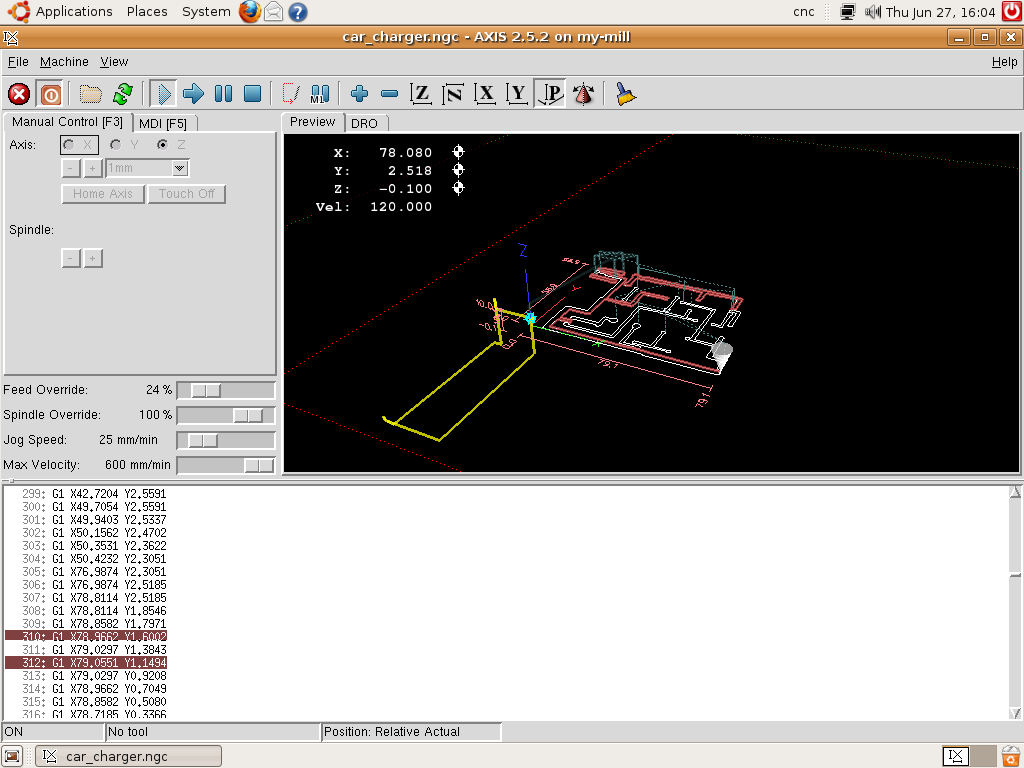Screen dimensions: 1024x768
Task: Clear the live plot with broom
Action: tap(625, 94)
